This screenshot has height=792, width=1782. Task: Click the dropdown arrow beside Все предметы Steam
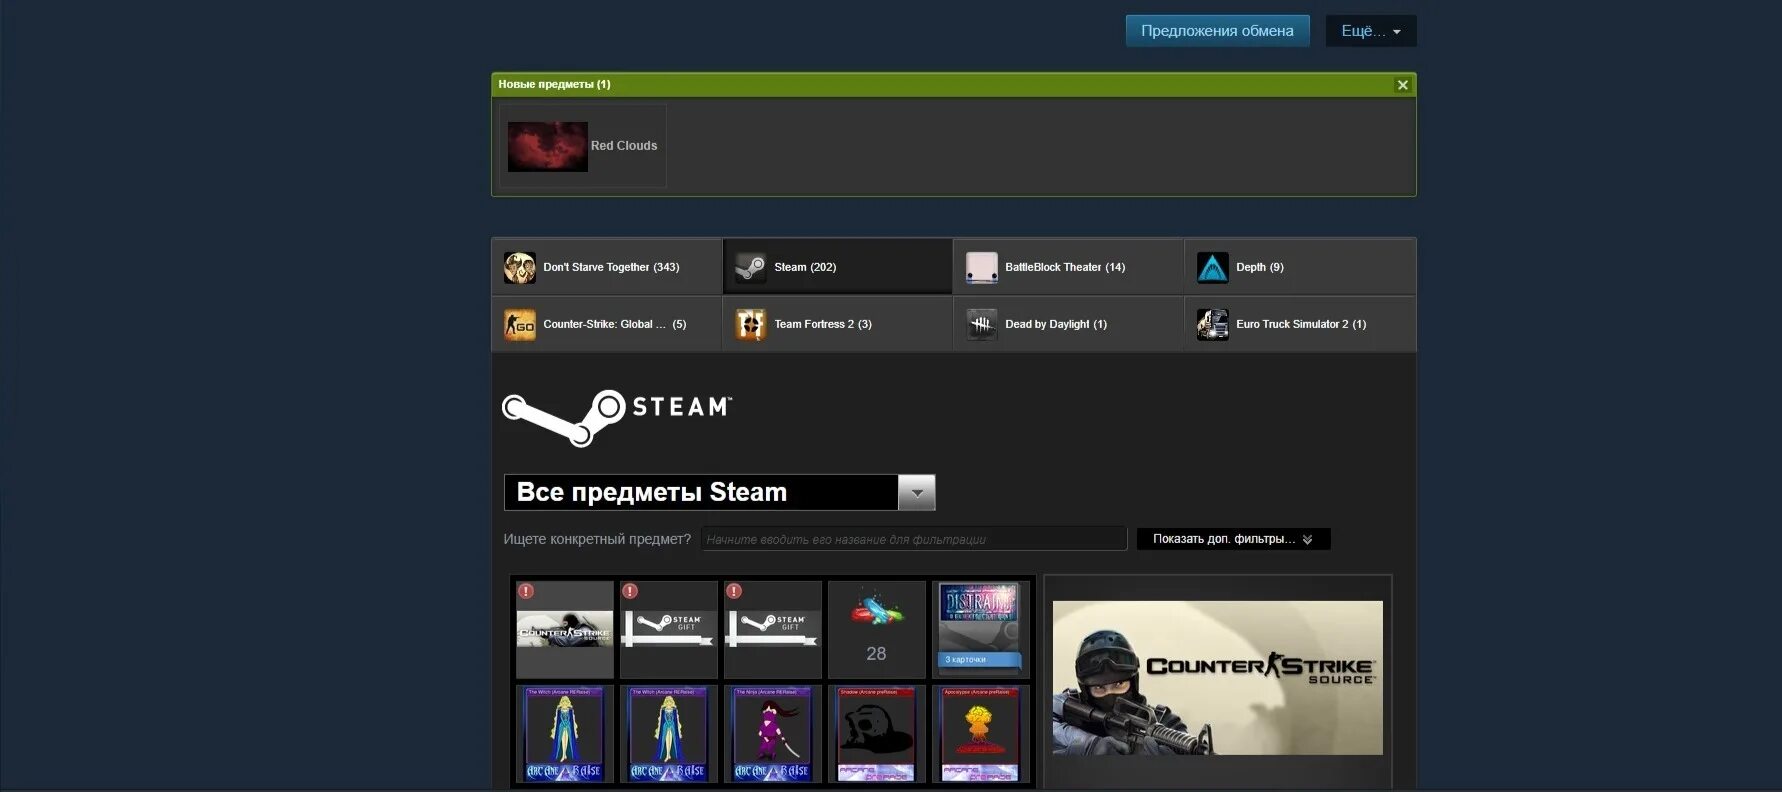[x=917, y=493]
